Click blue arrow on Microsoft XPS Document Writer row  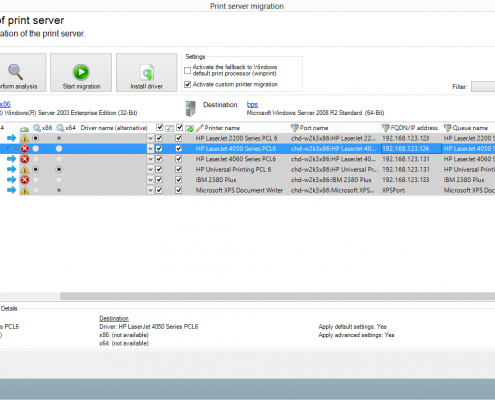(x=11, y=190)
